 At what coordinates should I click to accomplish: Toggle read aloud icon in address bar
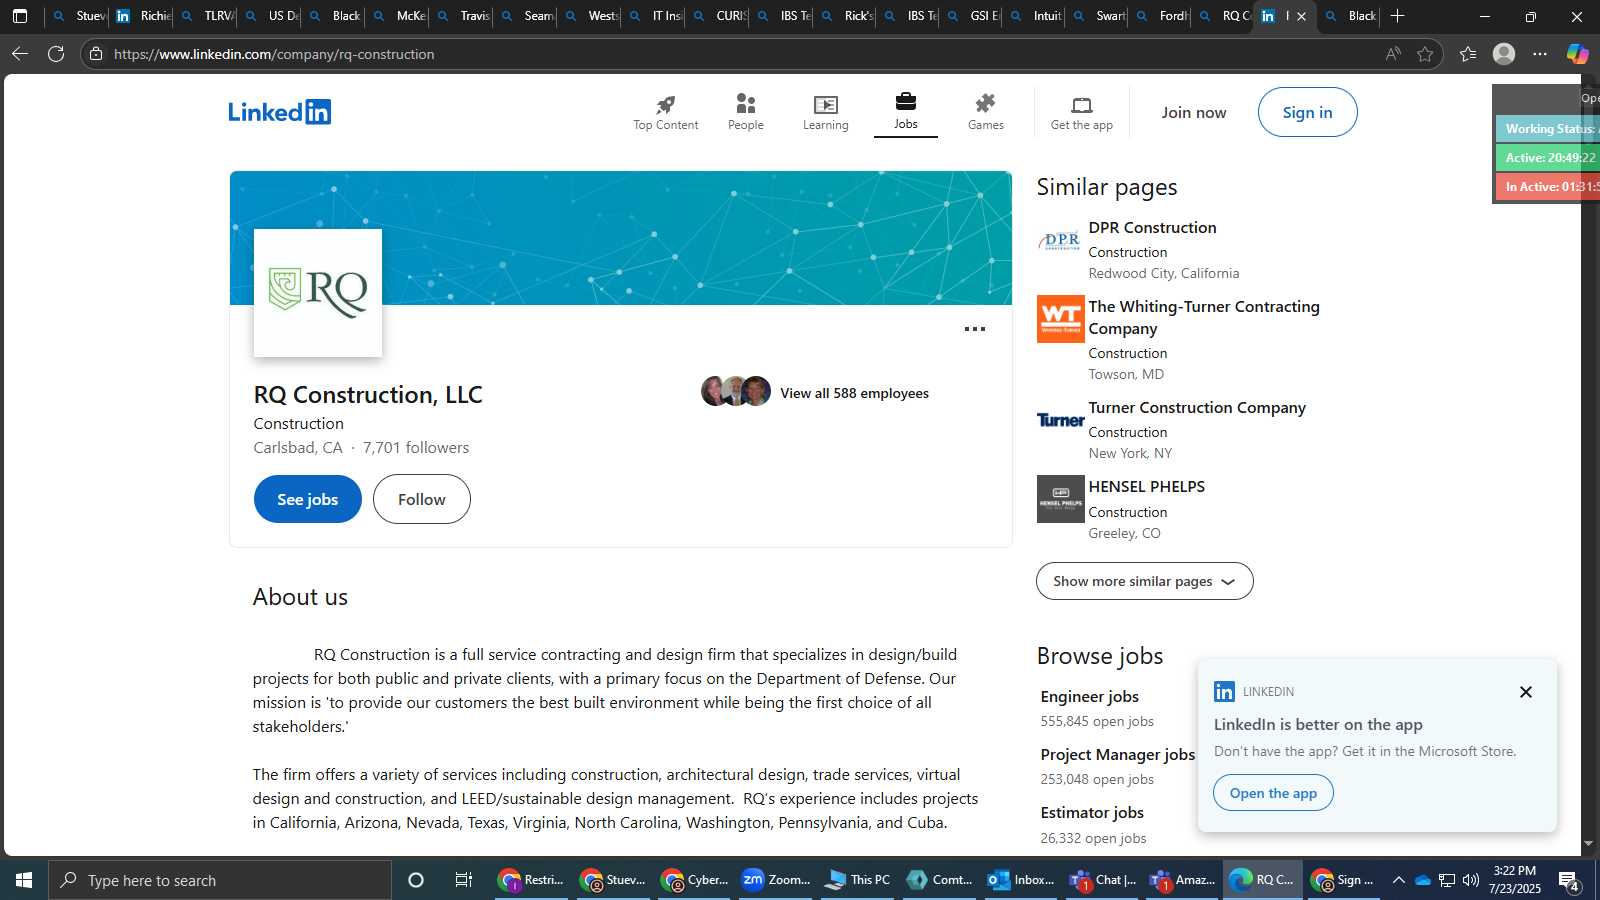coord(1393,54)
